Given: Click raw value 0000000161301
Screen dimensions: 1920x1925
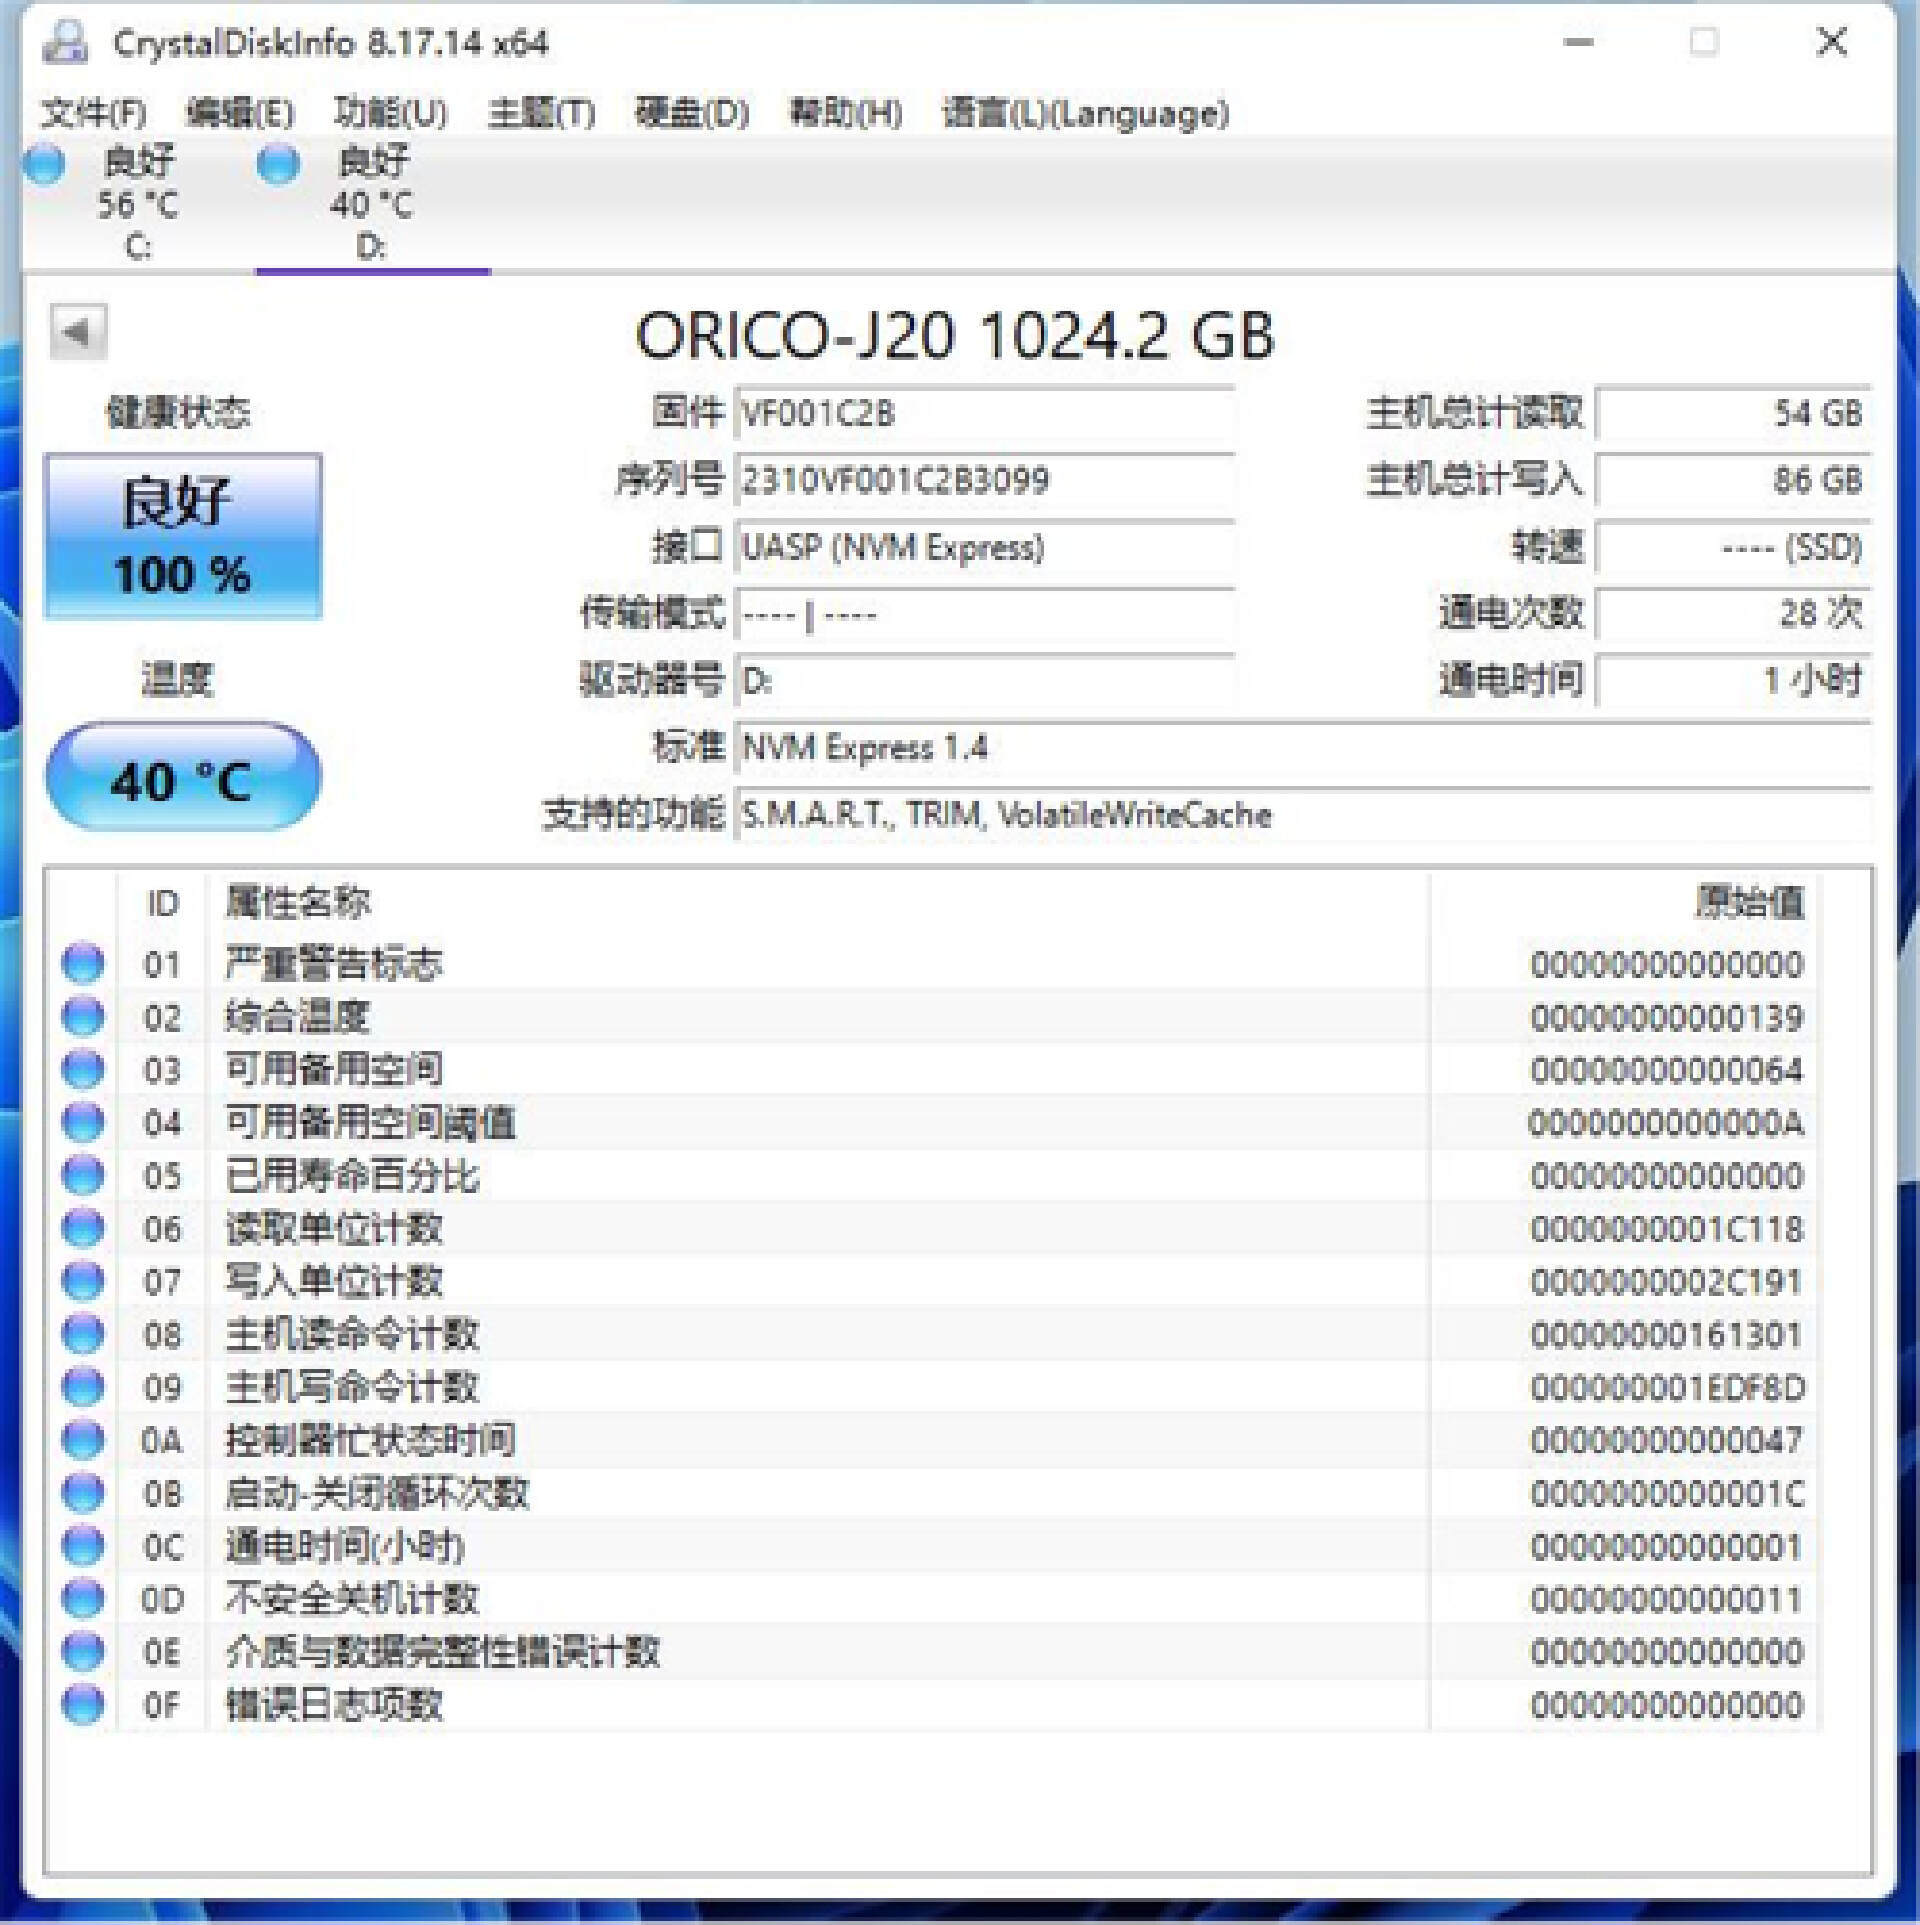Looking at the screenshot, I should (x=1667, y=1335).
